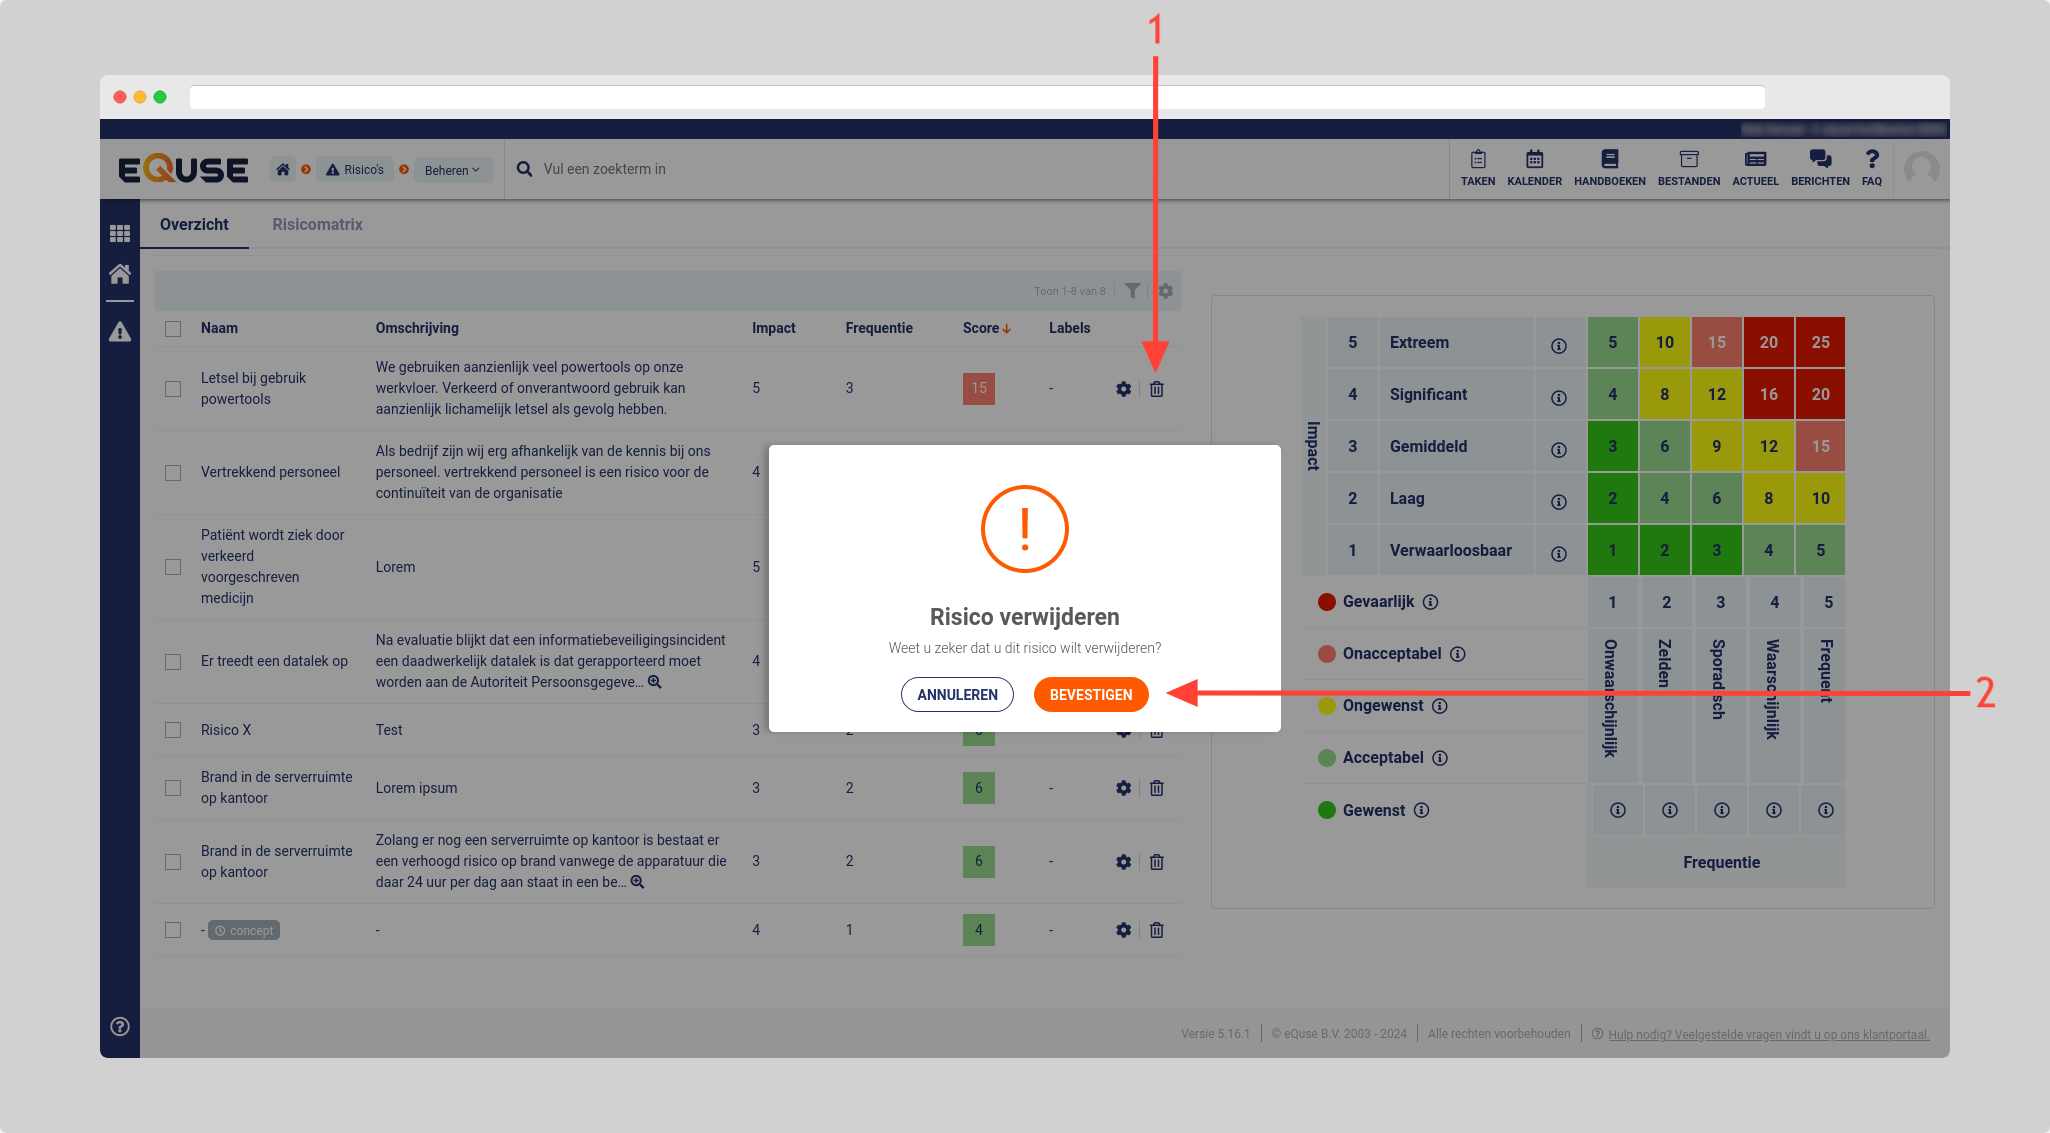This screenshot has height=1133, width=2050.
Task: Open the apps grid icon in sidebar
Action: (120, 233)
